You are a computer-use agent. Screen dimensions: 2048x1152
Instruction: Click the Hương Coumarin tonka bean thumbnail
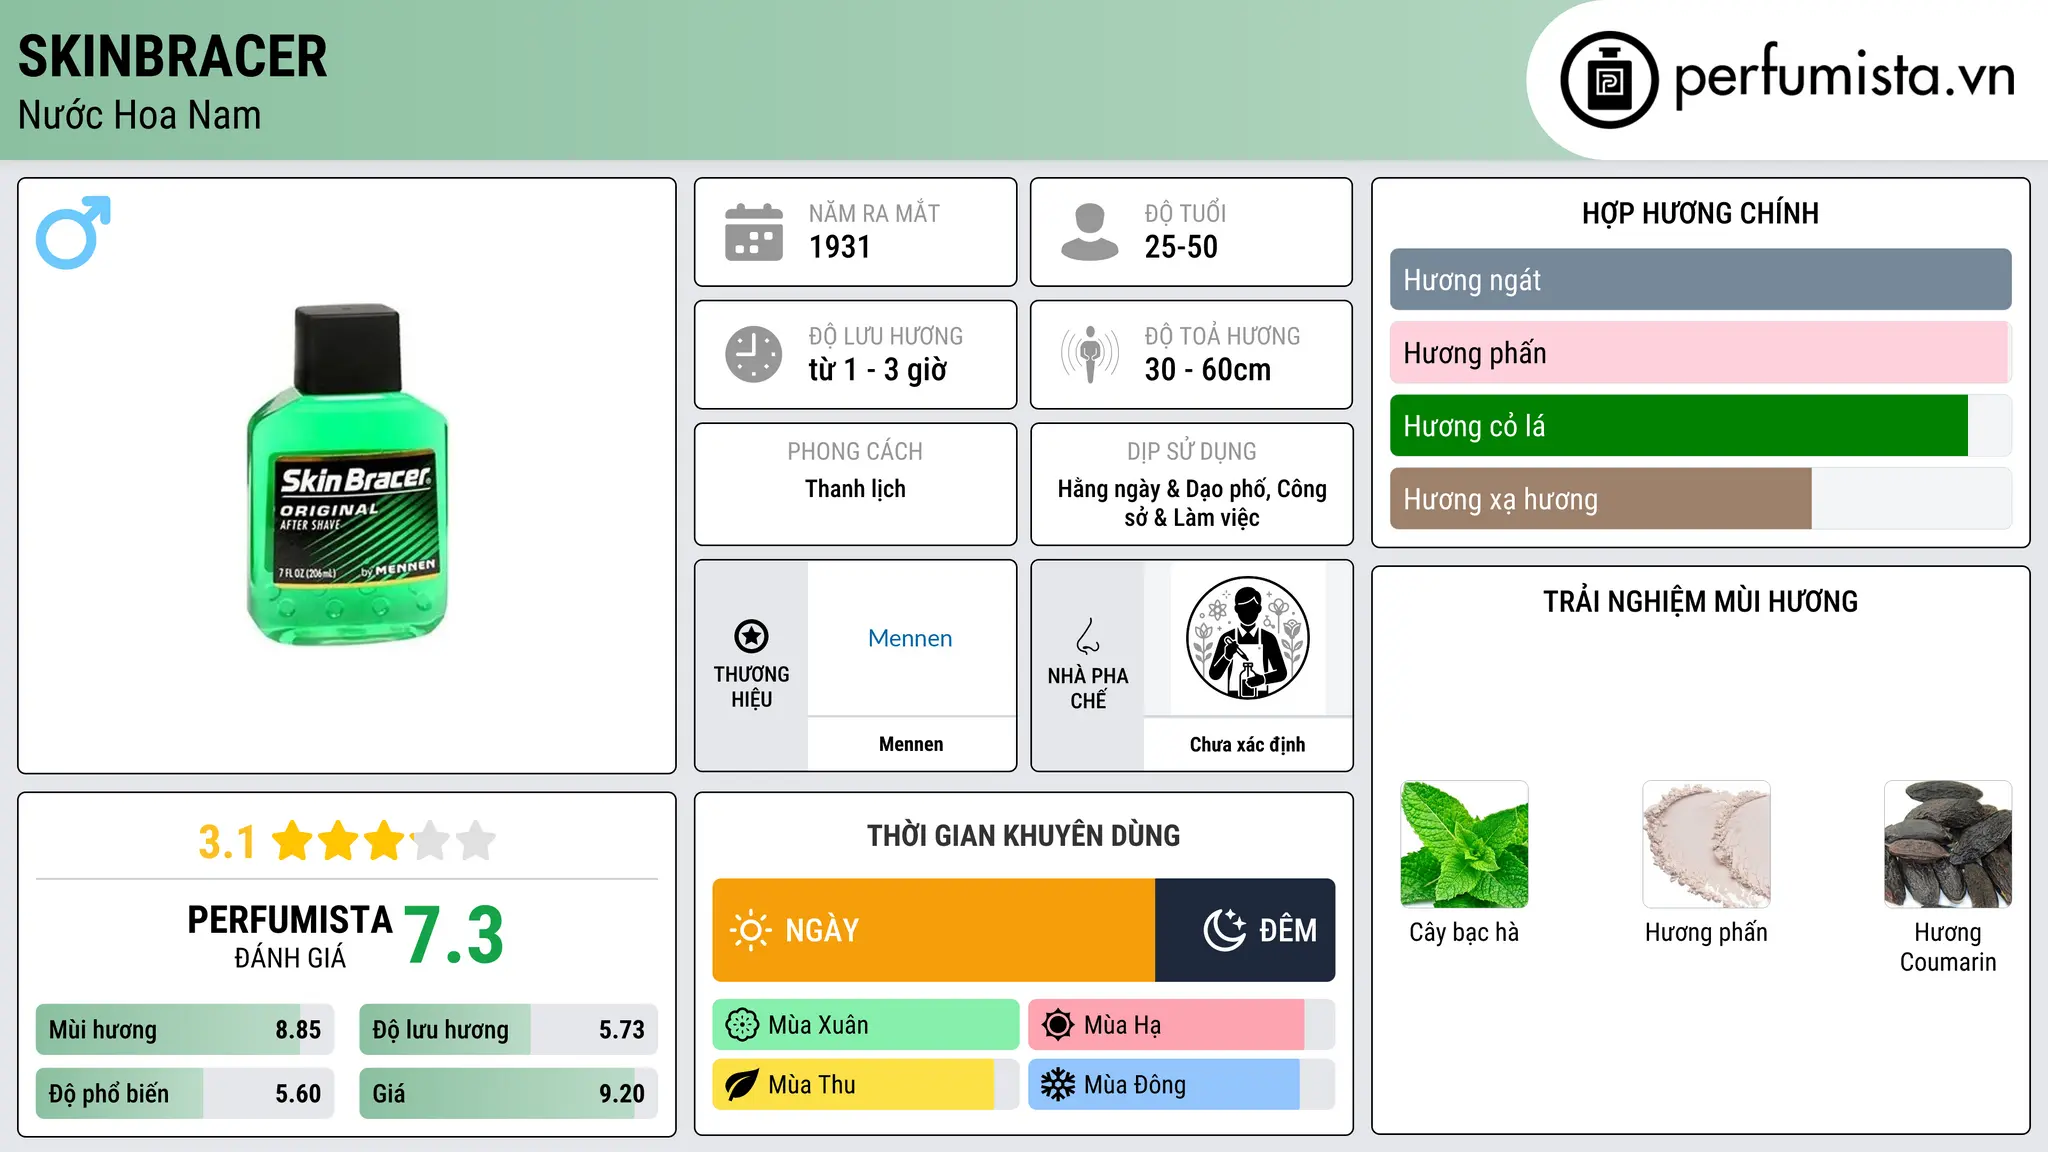pyautogui.click(x=1948, y=844)
